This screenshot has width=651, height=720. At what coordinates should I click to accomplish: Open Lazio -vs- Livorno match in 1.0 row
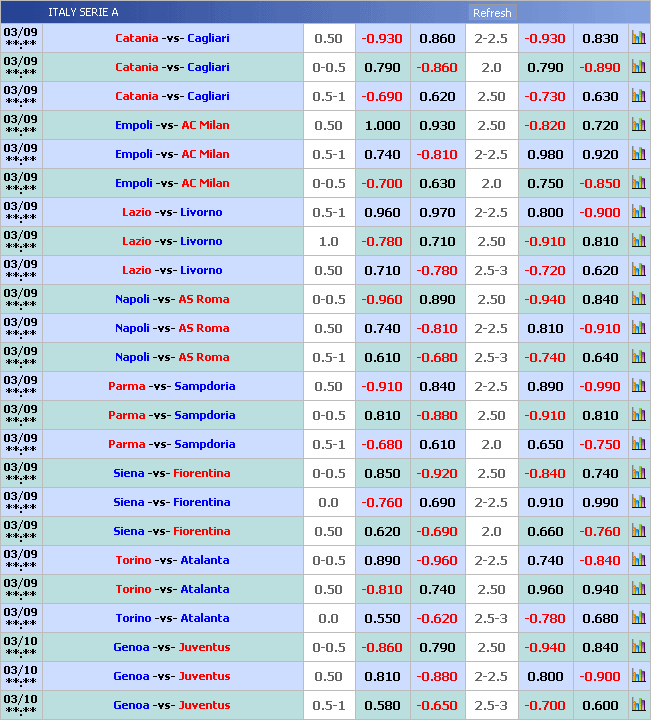[x=172, y=241]
